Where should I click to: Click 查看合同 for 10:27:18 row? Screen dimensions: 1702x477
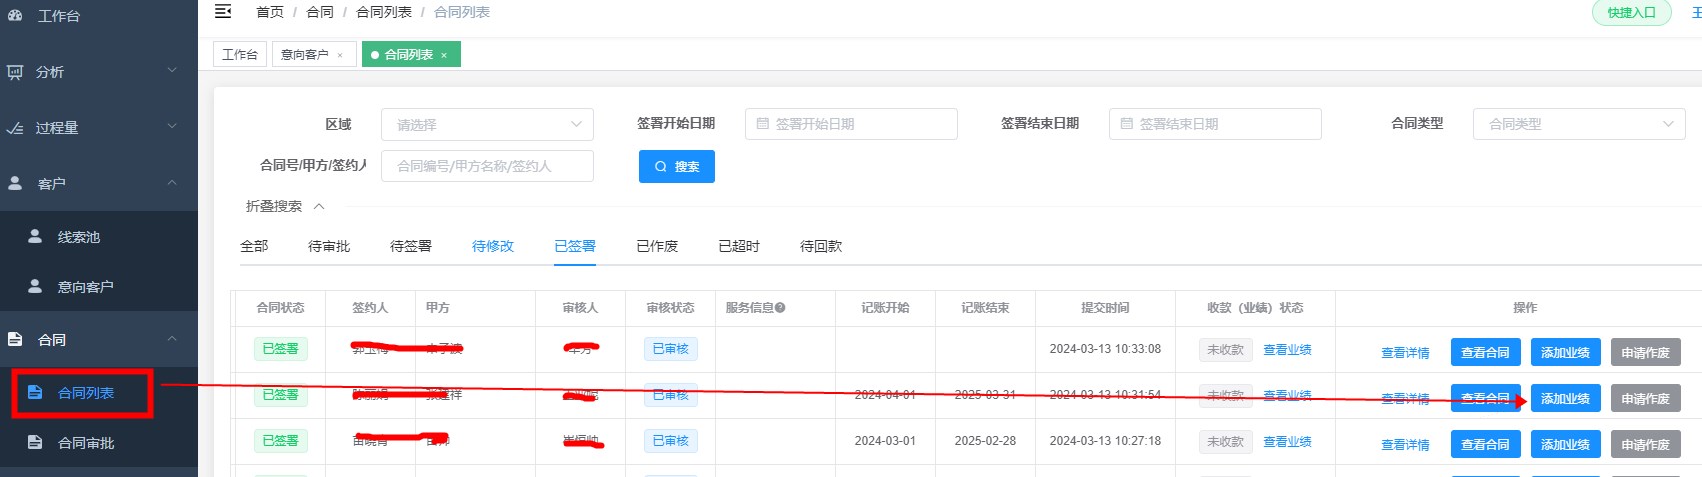[x=1486, y=444]
